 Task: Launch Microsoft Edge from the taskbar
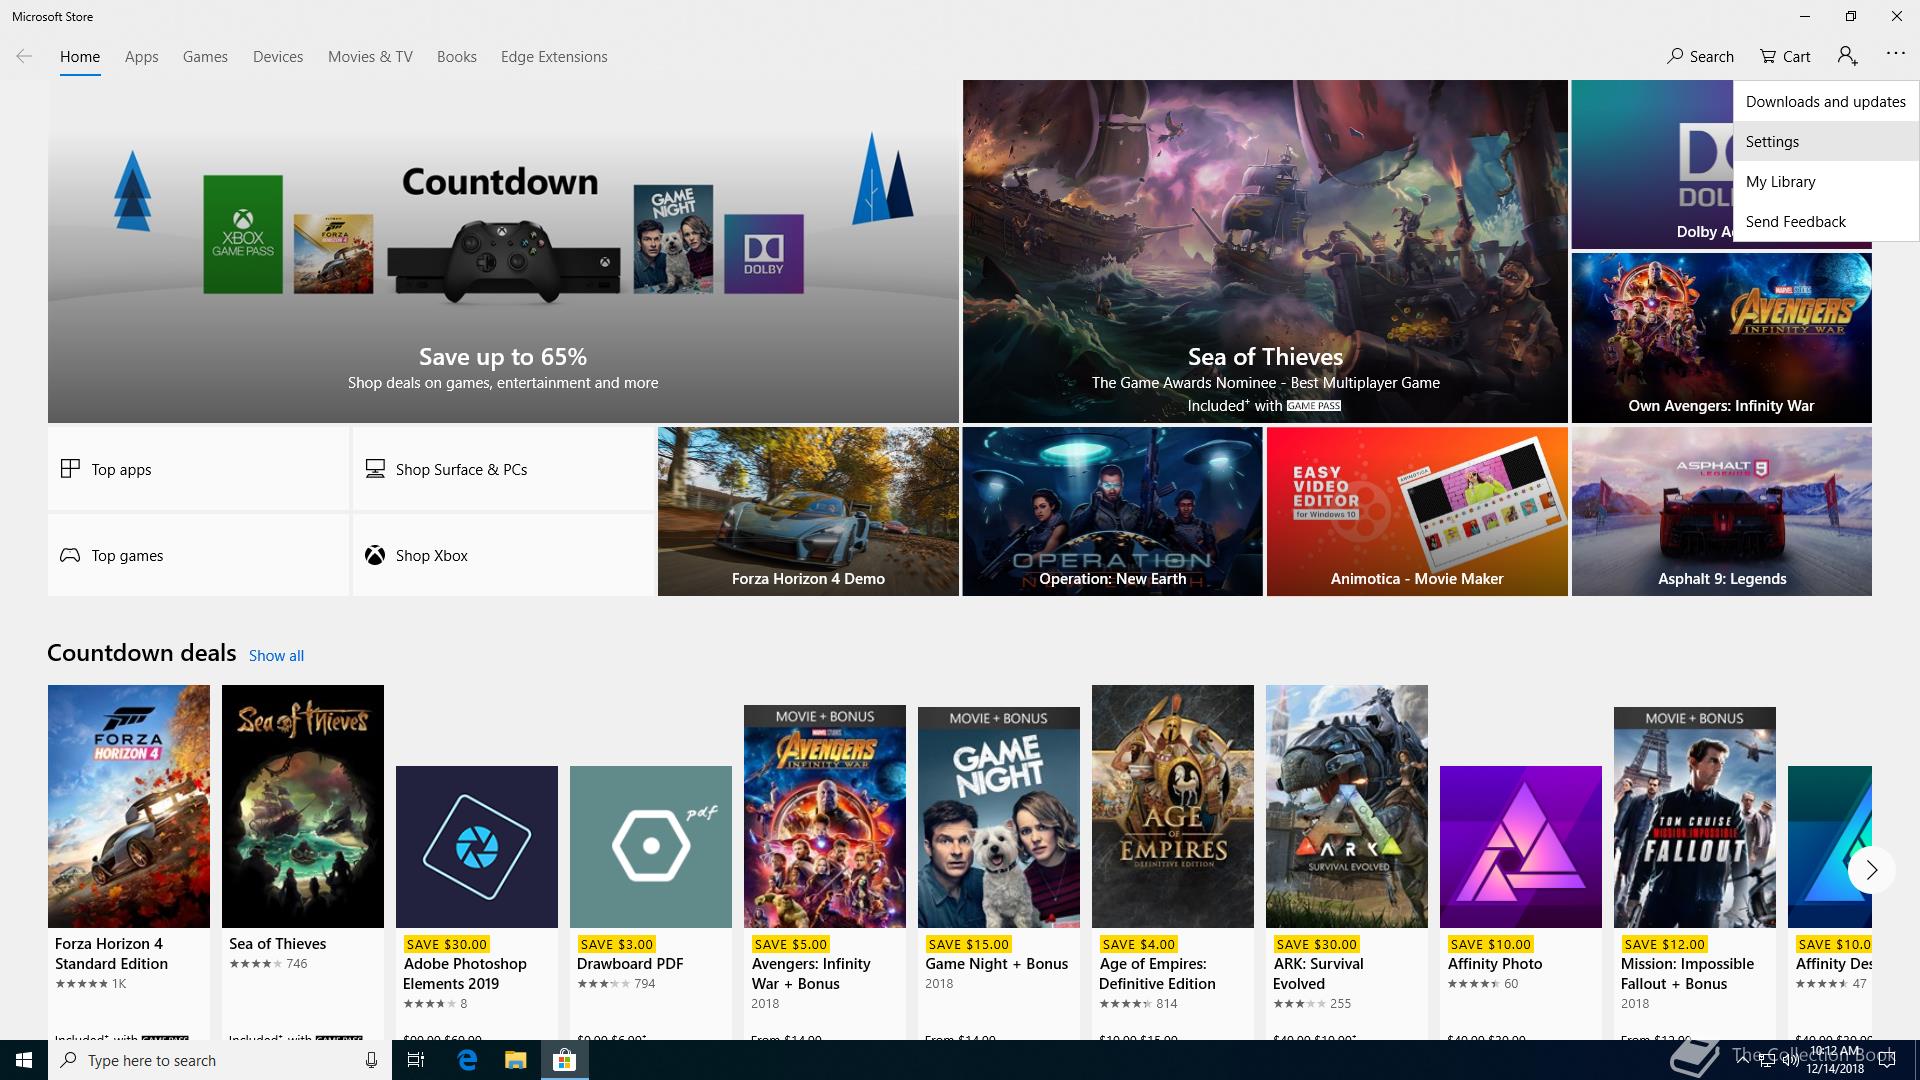tap(467, 1060)
